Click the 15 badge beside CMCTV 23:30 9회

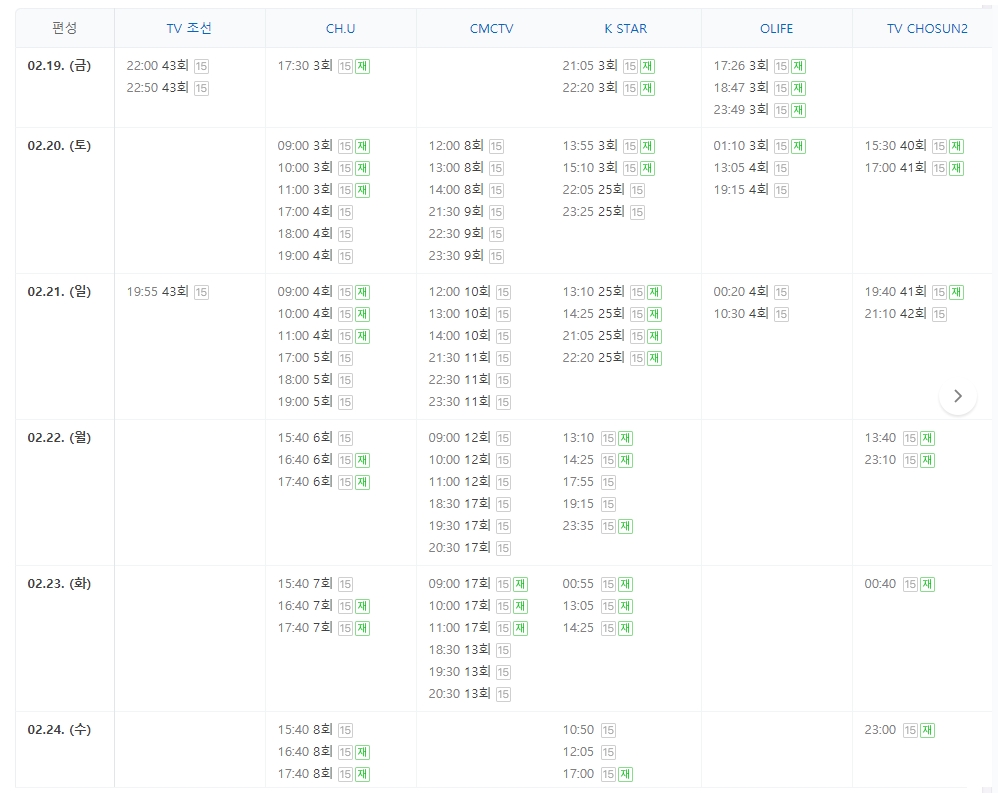pyautogui.click(x=496, y=256)
